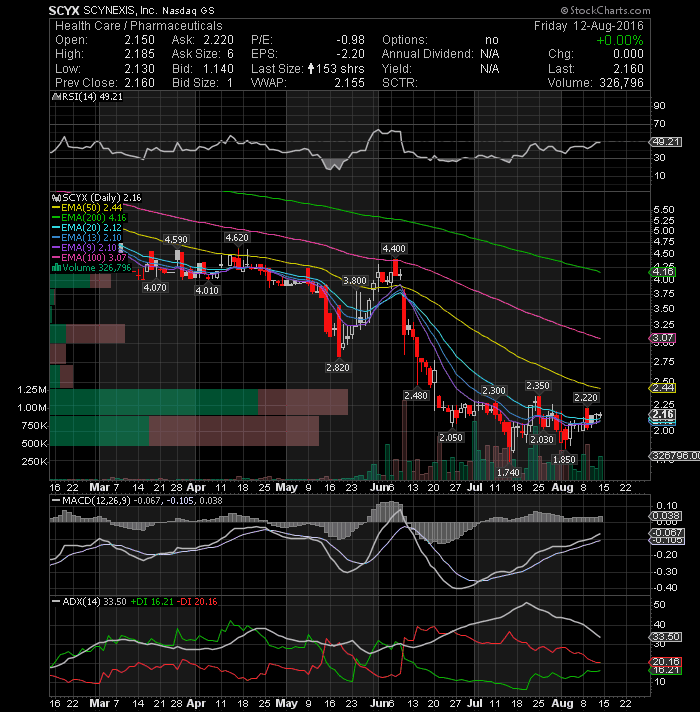Screen dimensions: 700x712
Task: Click the up arrow next to Last Size
Action: (311, 69)
